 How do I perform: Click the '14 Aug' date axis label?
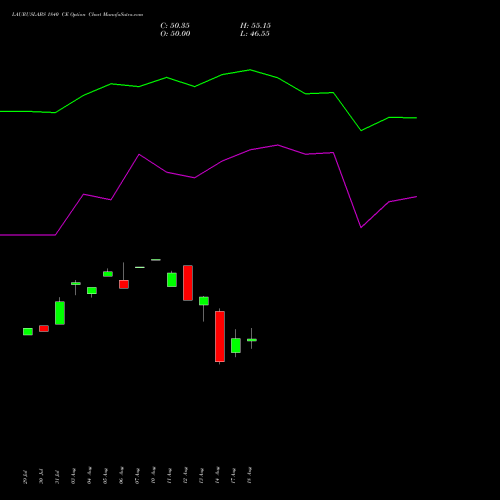pyautogui.click(x=217, y=476)
